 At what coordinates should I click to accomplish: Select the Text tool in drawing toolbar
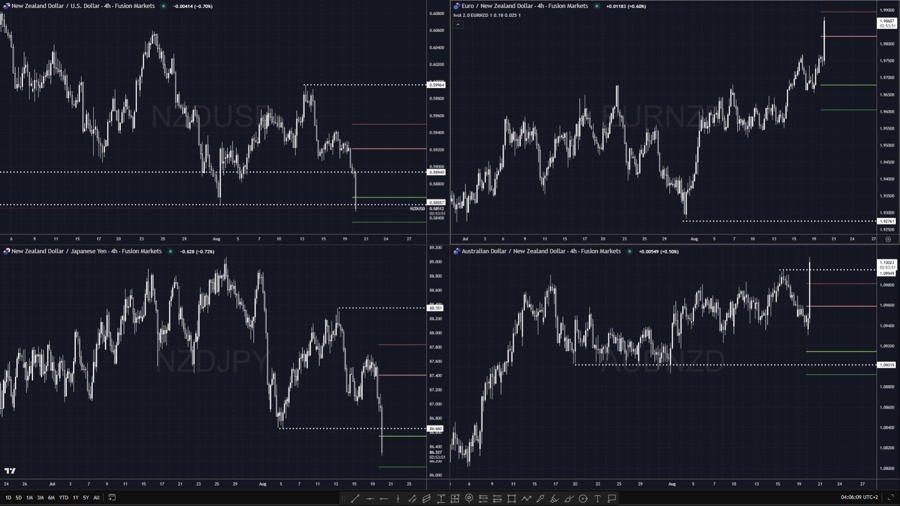[x=598, y=498]
